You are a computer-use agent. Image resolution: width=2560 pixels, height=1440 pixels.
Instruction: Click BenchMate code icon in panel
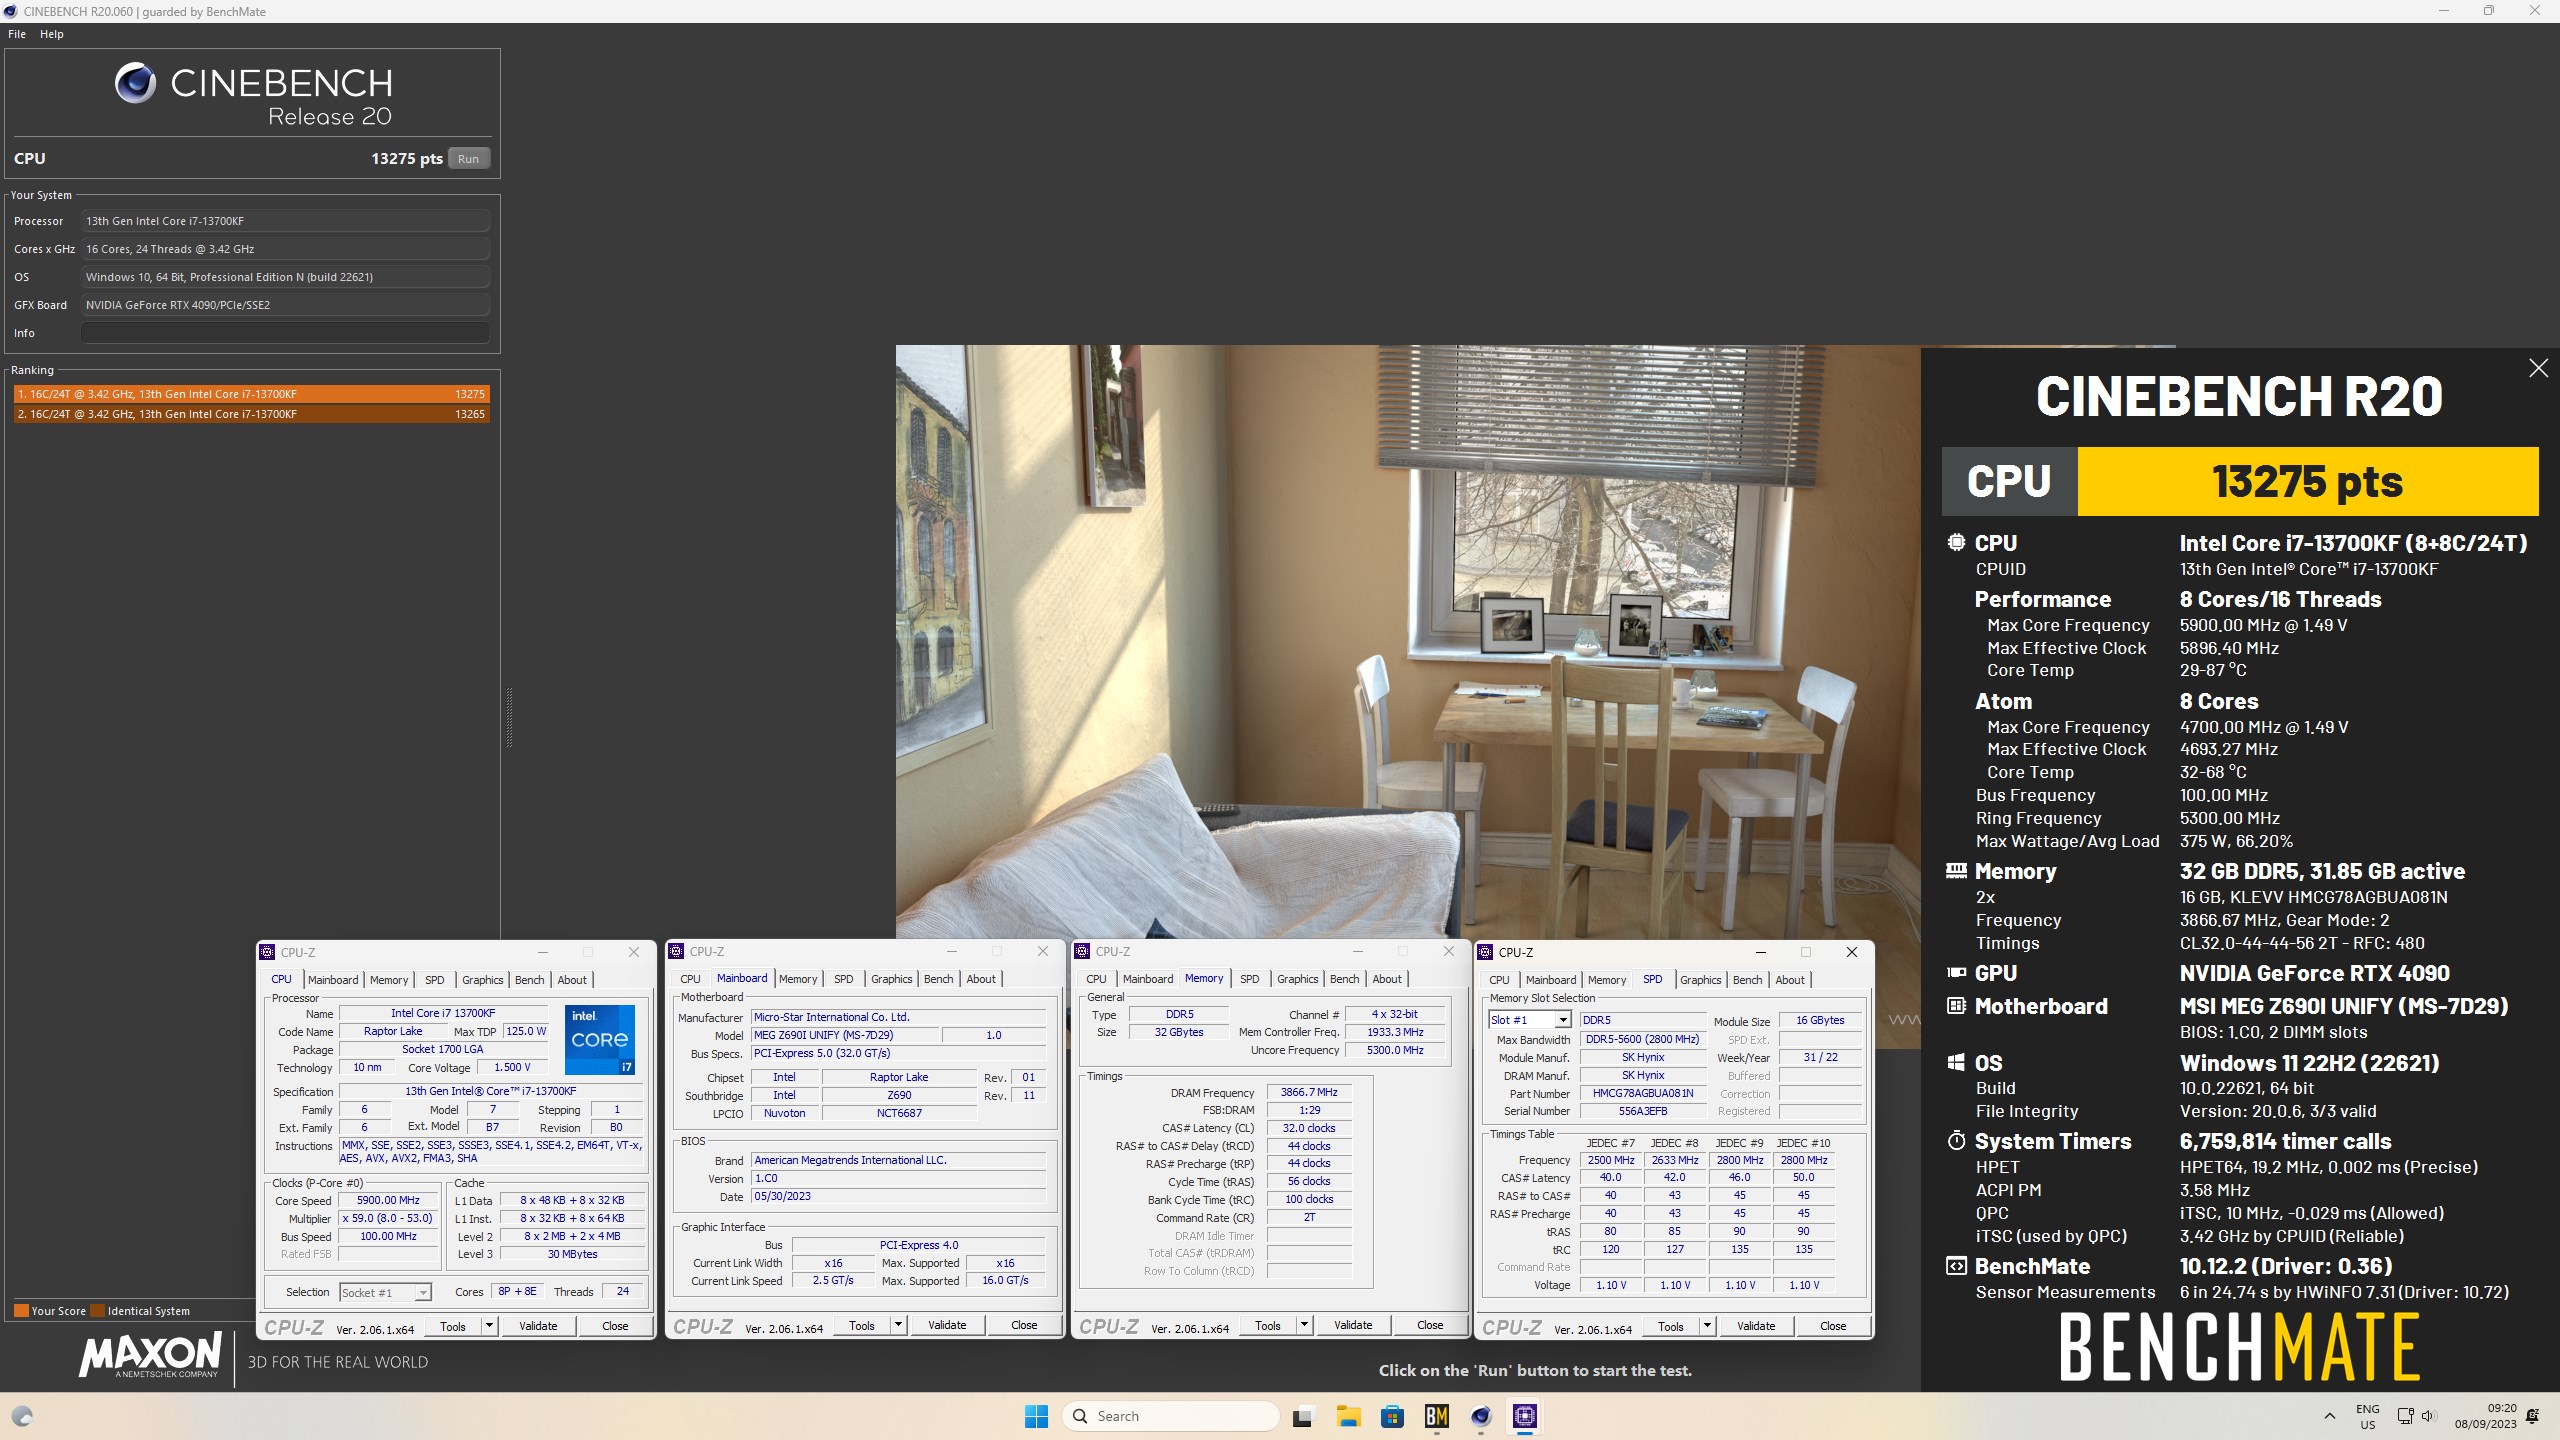pos(1956,1266)
